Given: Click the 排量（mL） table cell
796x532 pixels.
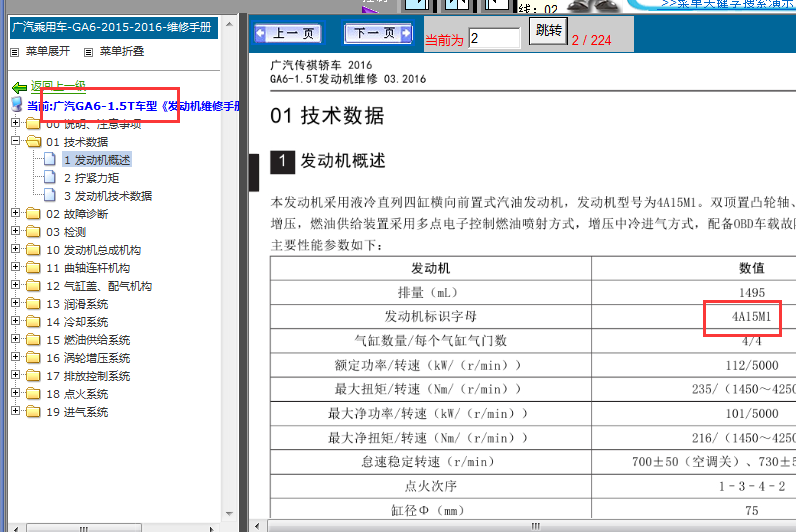Looking at the screenshot, I should point(430,292).
